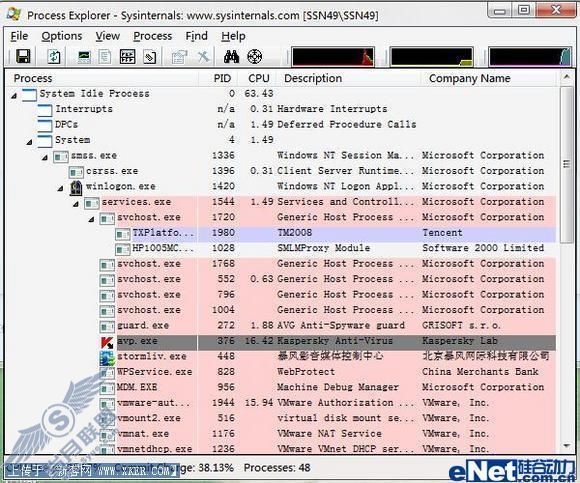The image size is (580, 483).
Task: Open the Help menu
Action: click(233, 36)
